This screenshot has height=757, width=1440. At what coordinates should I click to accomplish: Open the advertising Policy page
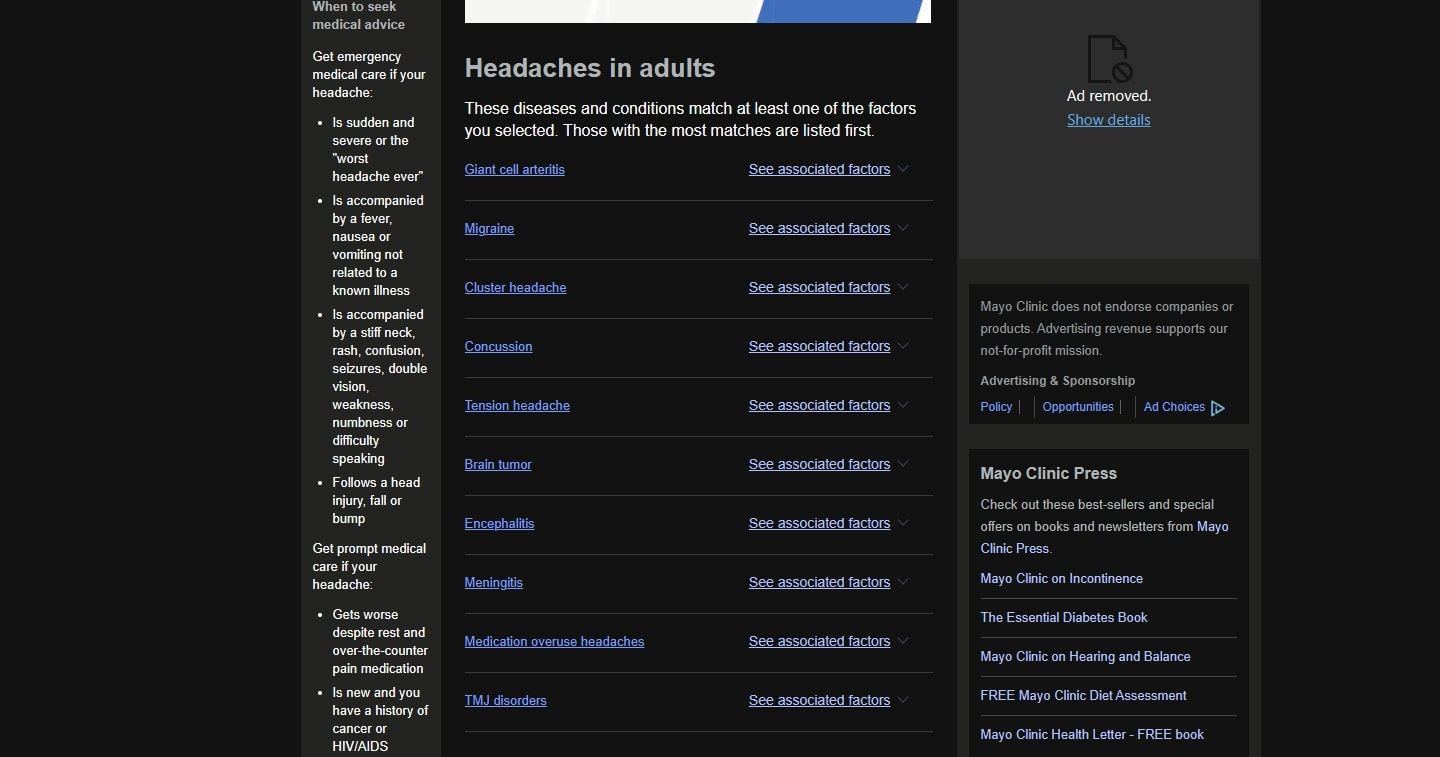click(x=996, y=407)
